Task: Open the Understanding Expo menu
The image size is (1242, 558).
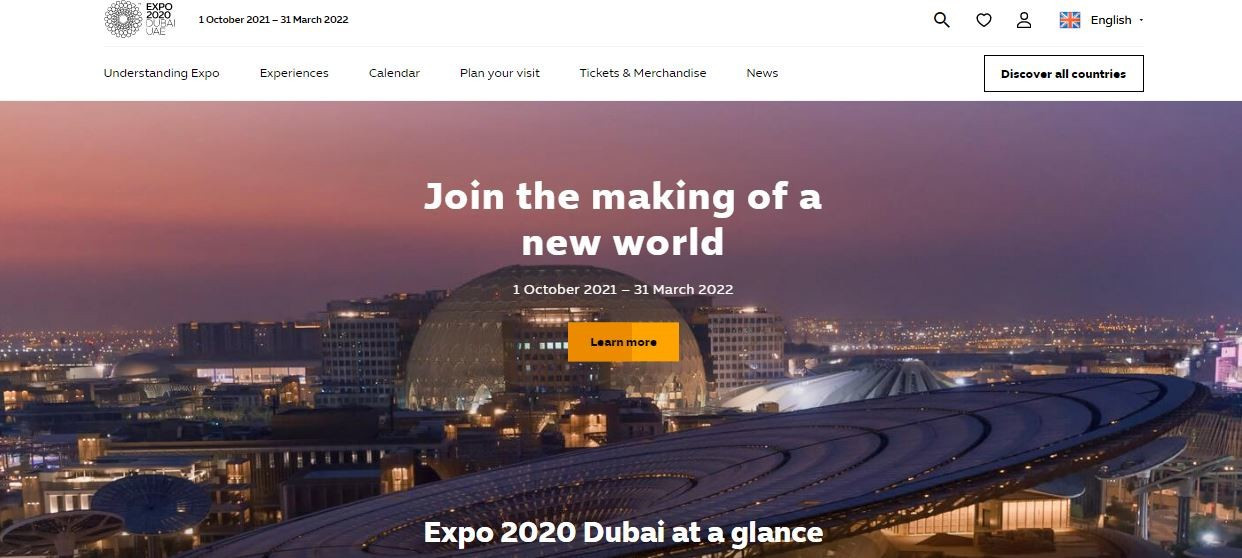Action: pos(161,73)
